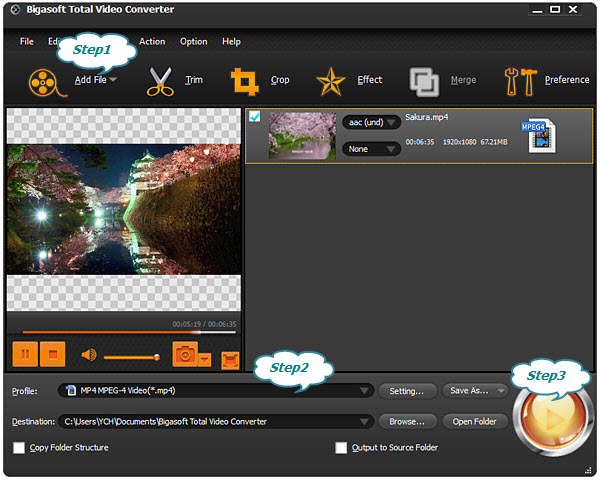Stop the video playback
The image size is (600, 480).
(x=52, y=354)
